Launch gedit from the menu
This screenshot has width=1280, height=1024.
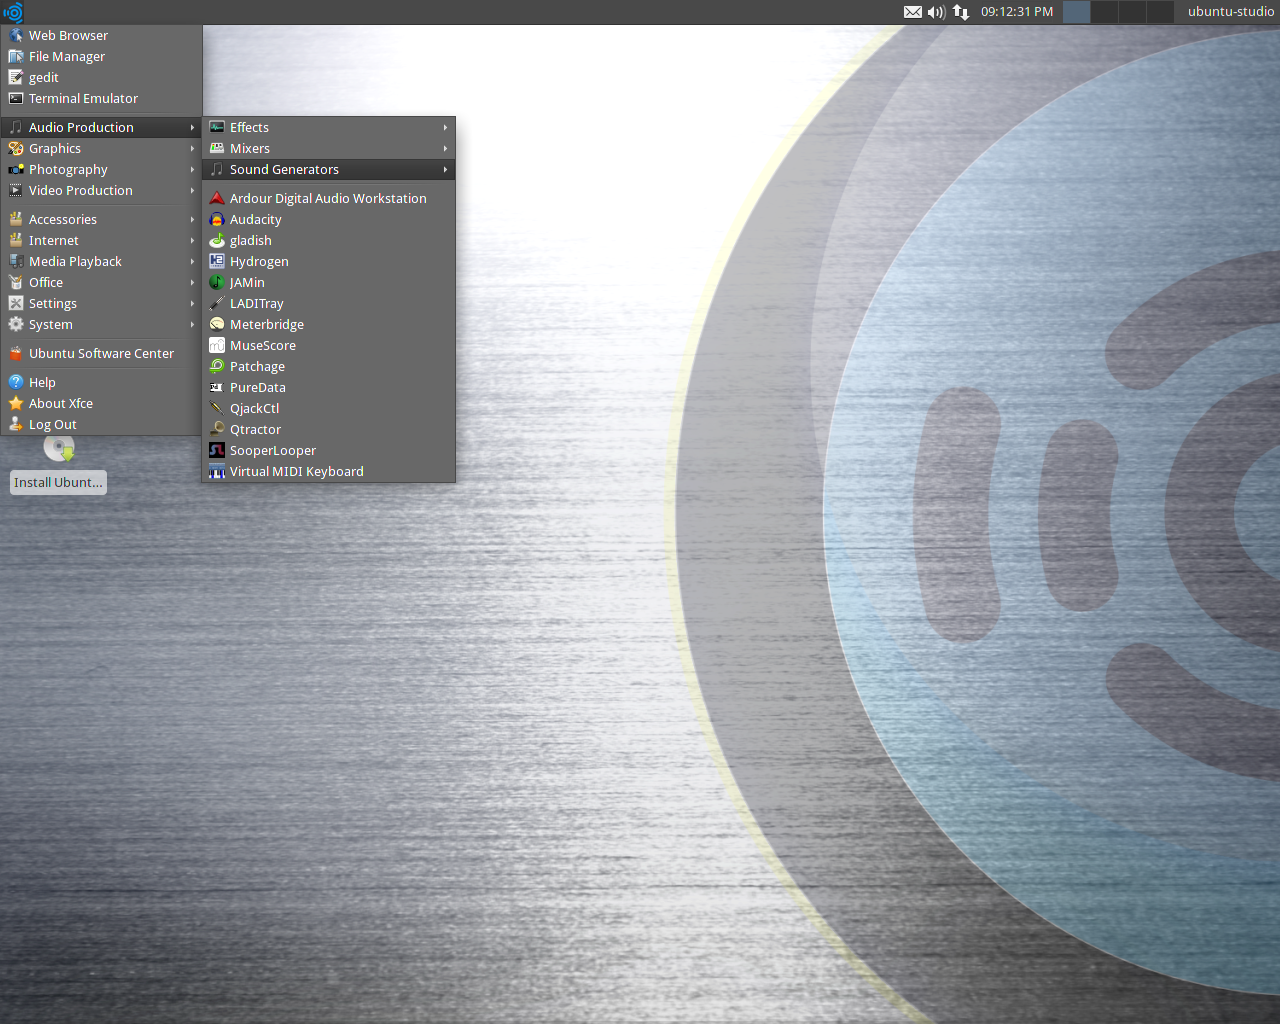click(102, 77)
